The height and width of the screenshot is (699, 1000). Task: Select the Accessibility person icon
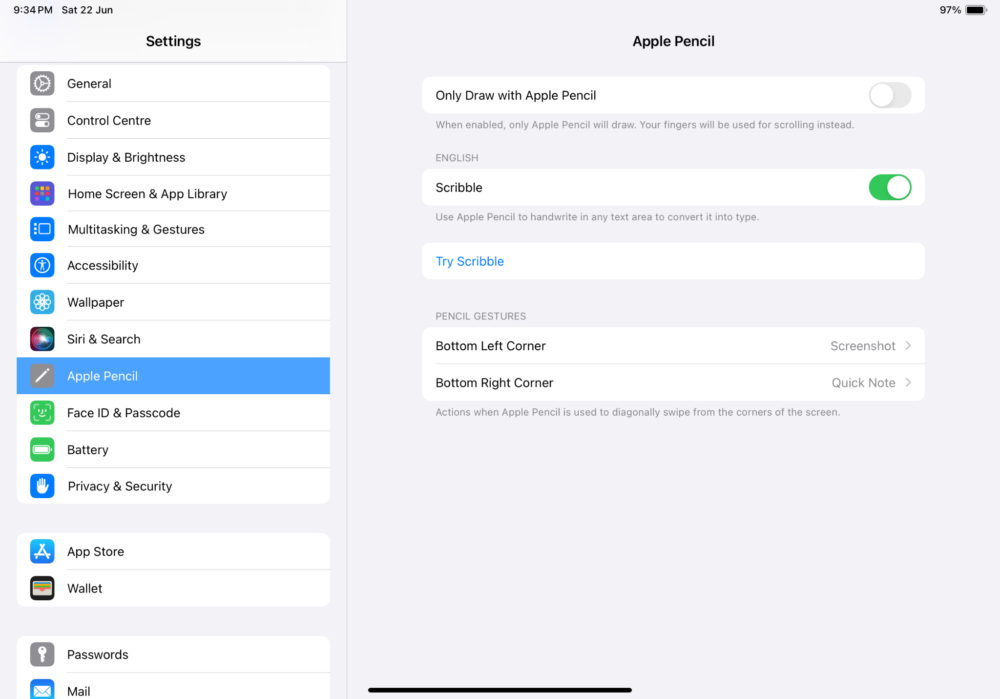click(x=42, y=265)
